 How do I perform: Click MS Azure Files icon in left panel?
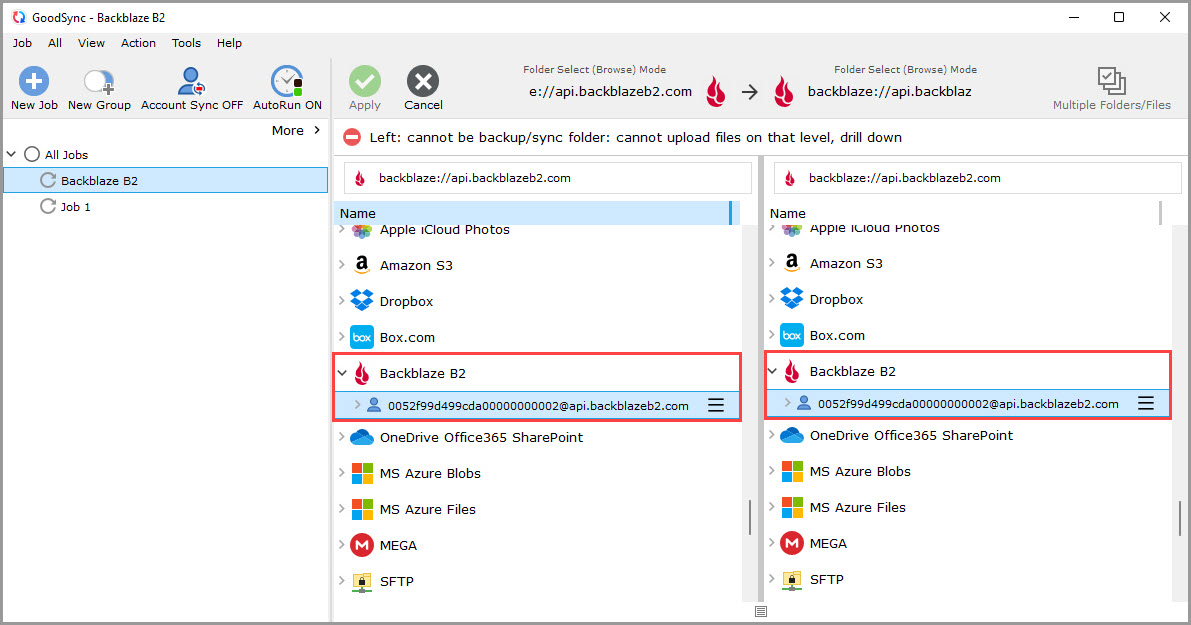tap(362, 509)
